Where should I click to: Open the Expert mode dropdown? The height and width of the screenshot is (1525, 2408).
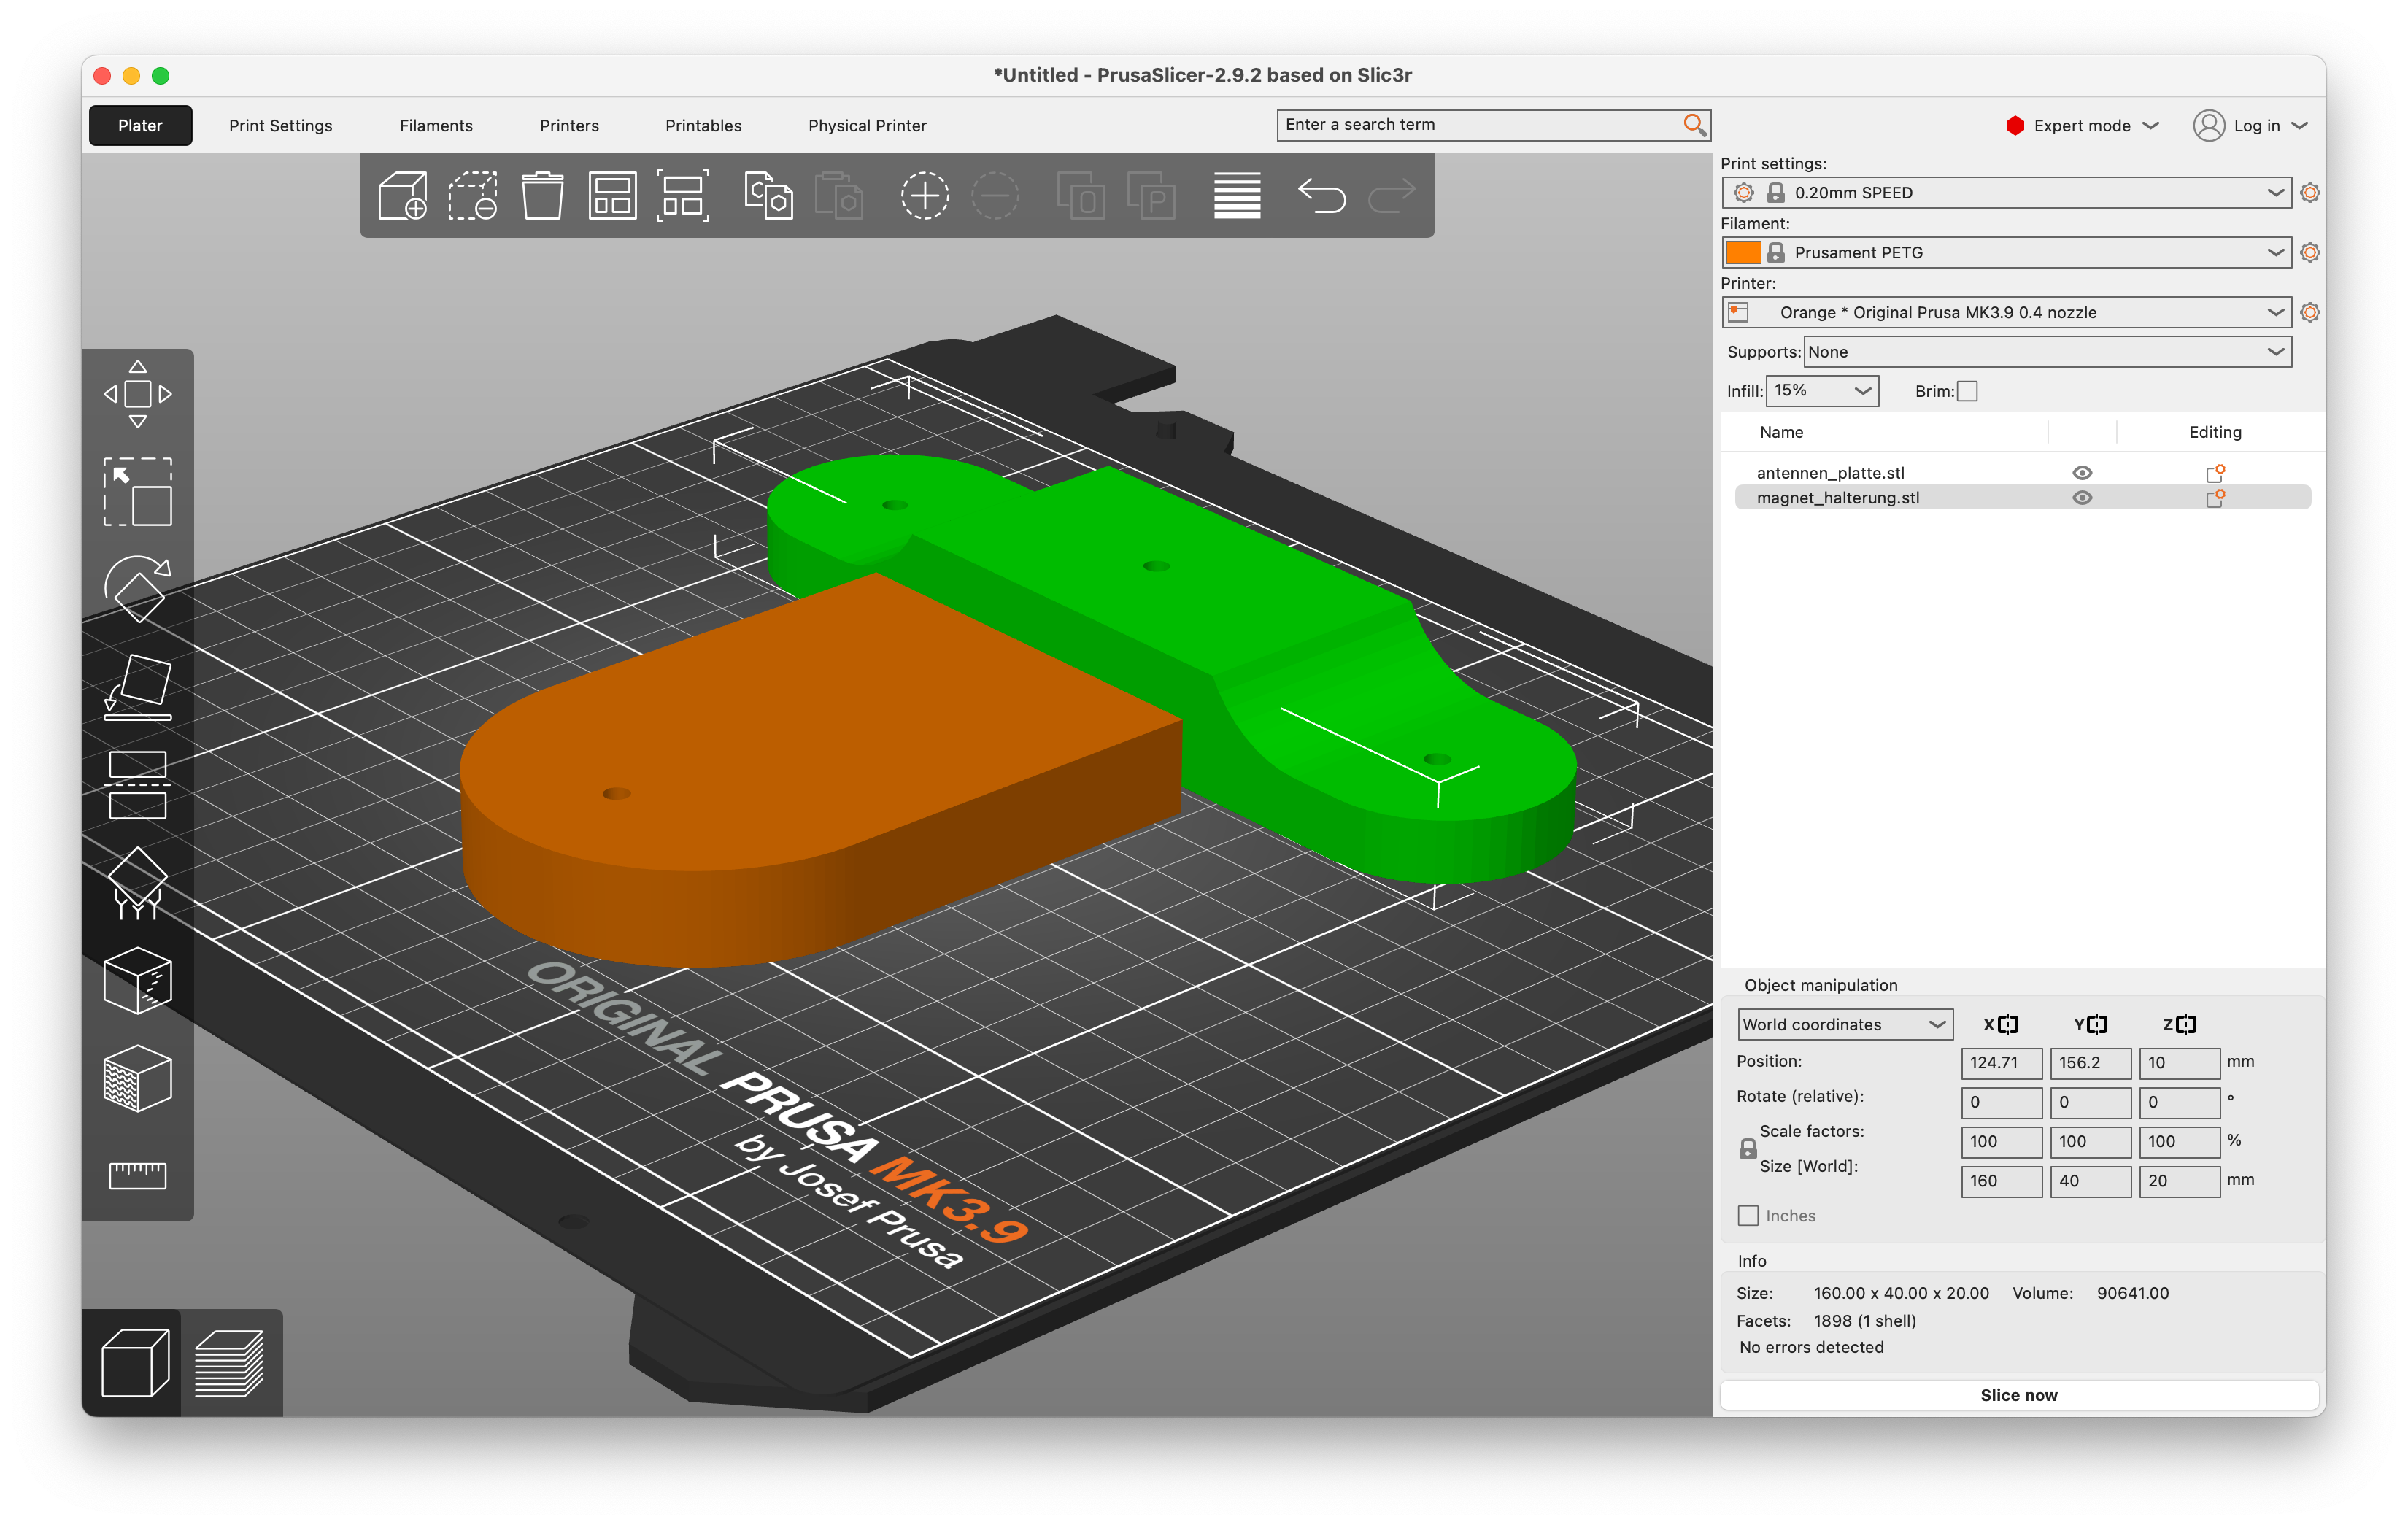coord(2082,125)
